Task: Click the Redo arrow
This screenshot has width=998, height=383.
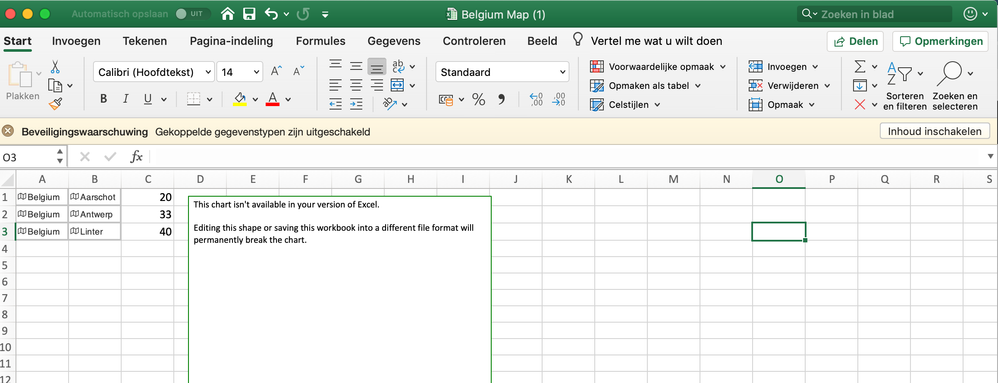Action: [304, 14]
